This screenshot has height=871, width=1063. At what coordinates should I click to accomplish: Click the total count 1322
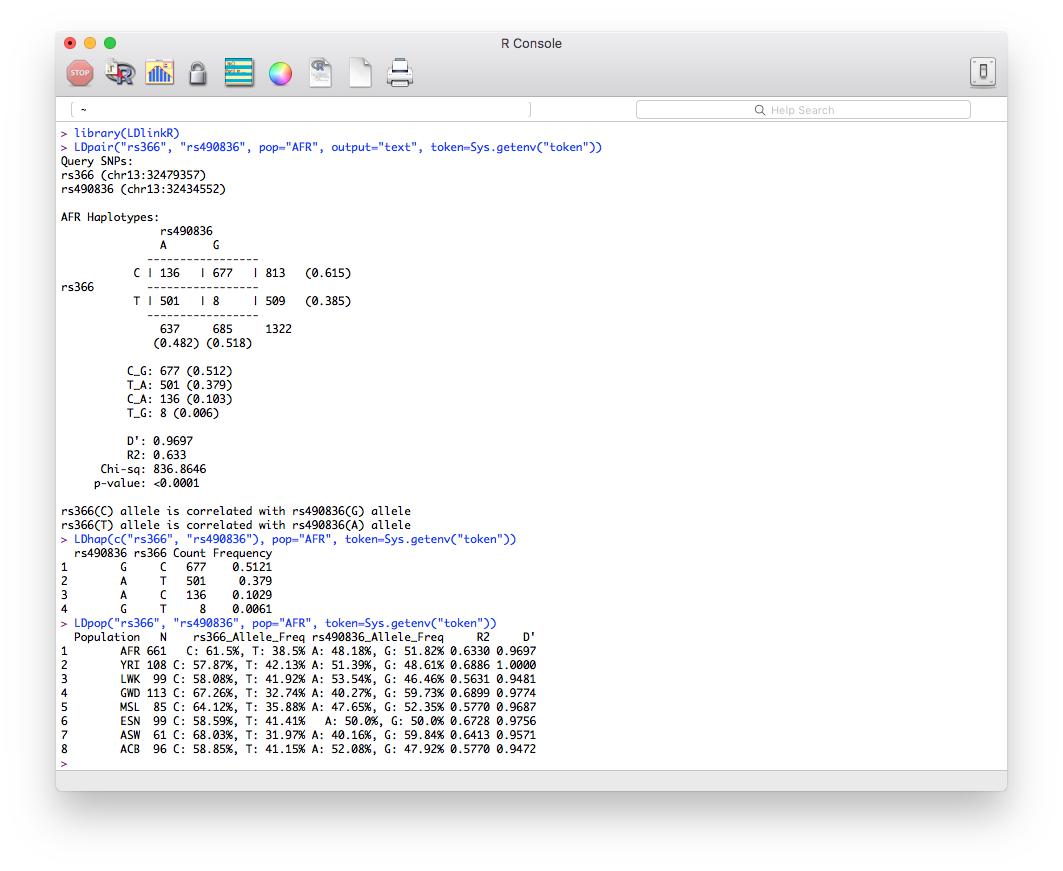[x=279, y=329]
